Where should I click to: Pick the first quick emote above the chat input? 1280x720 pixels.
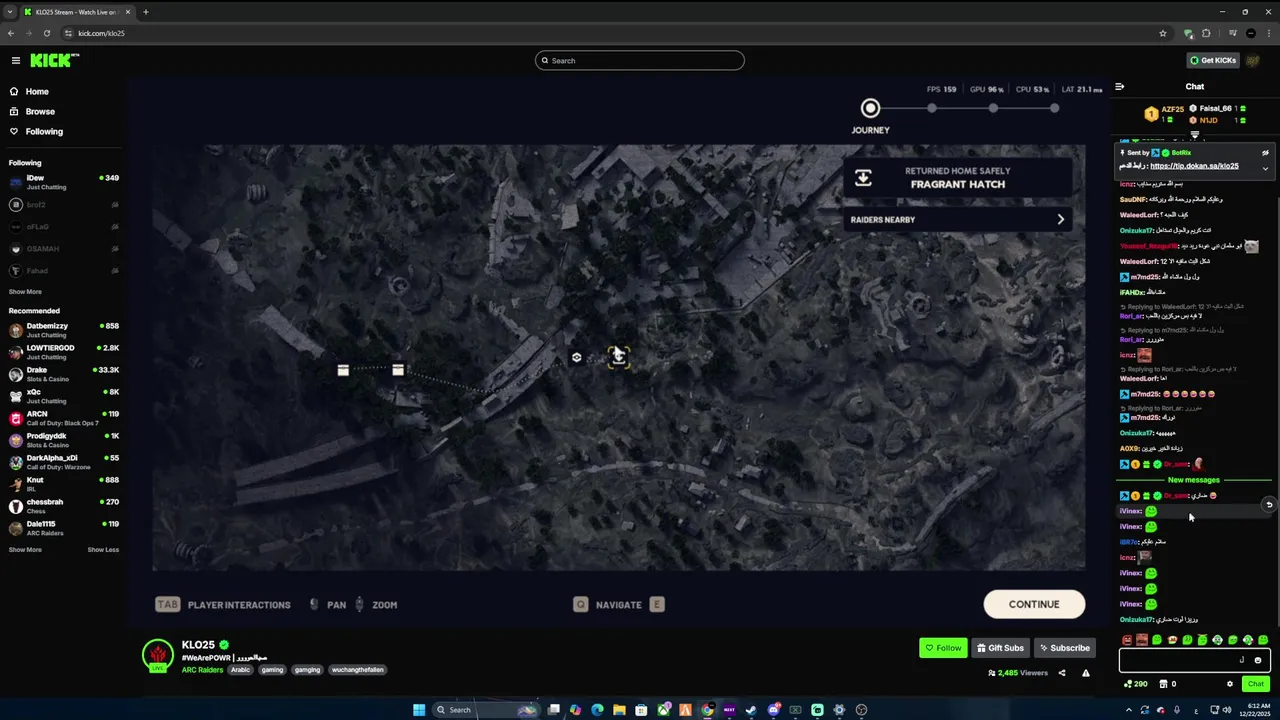[1127, 640]
